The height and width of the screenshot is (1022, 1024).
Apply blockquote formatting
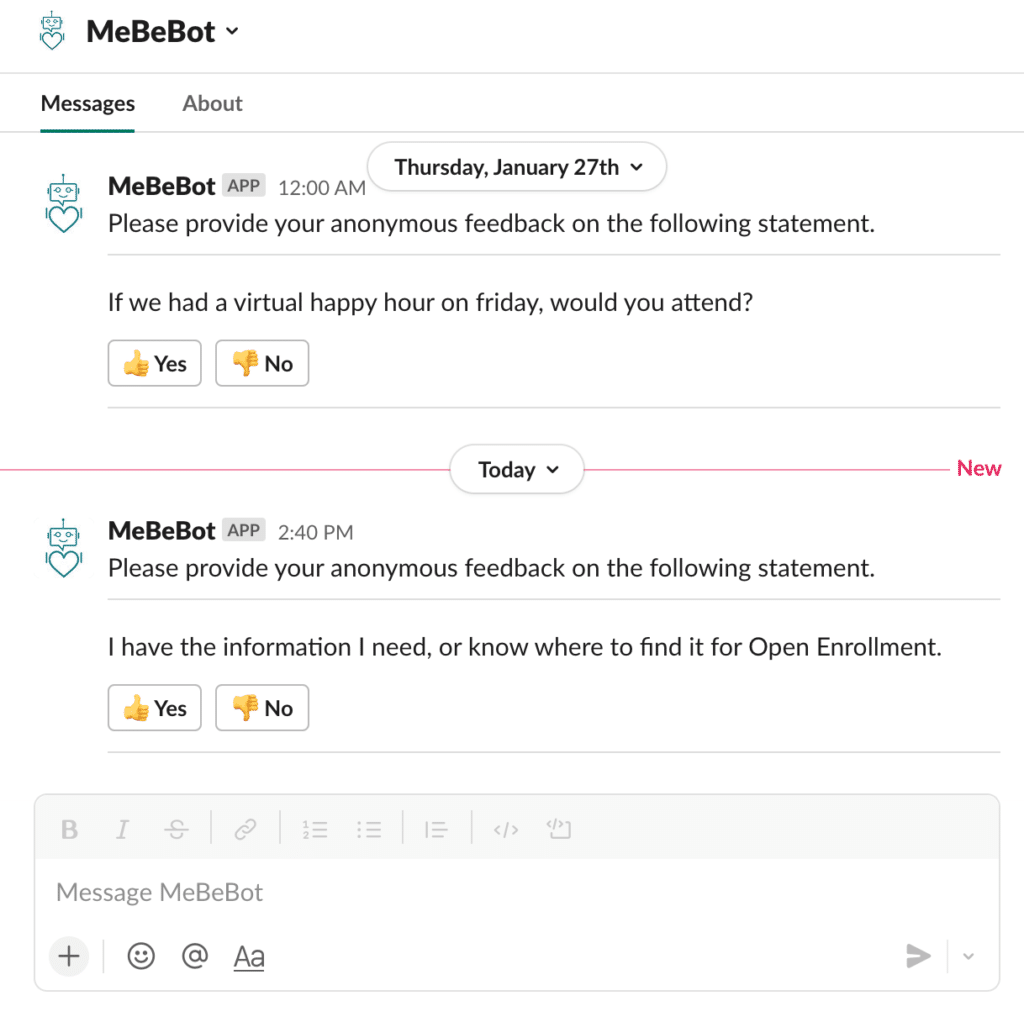coord(436,829)
